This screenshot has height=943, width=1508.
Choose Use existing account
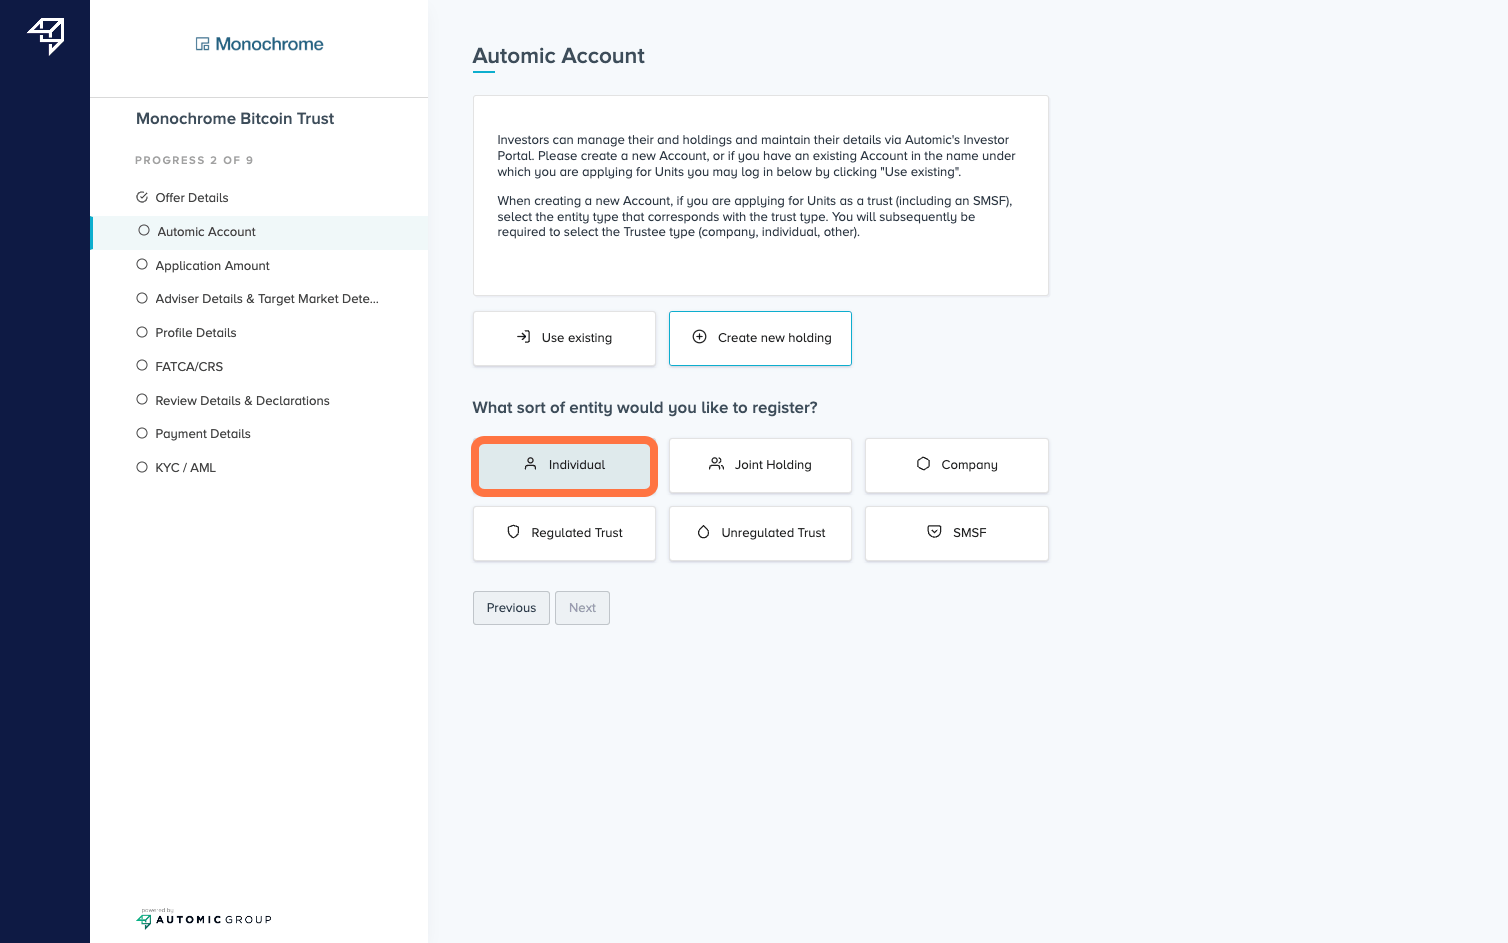[564, 338]
